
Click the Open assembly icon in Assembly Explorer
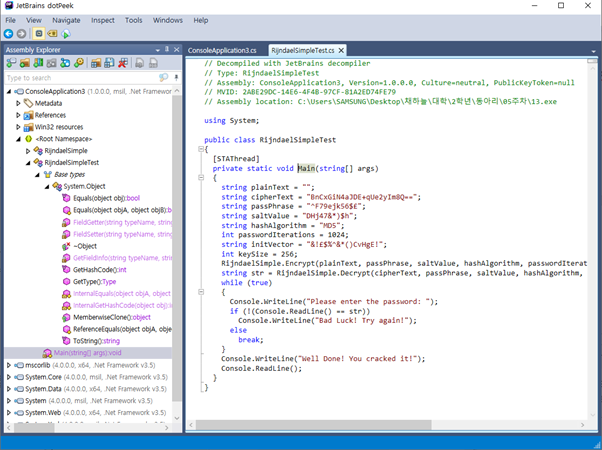pos(11,63)
